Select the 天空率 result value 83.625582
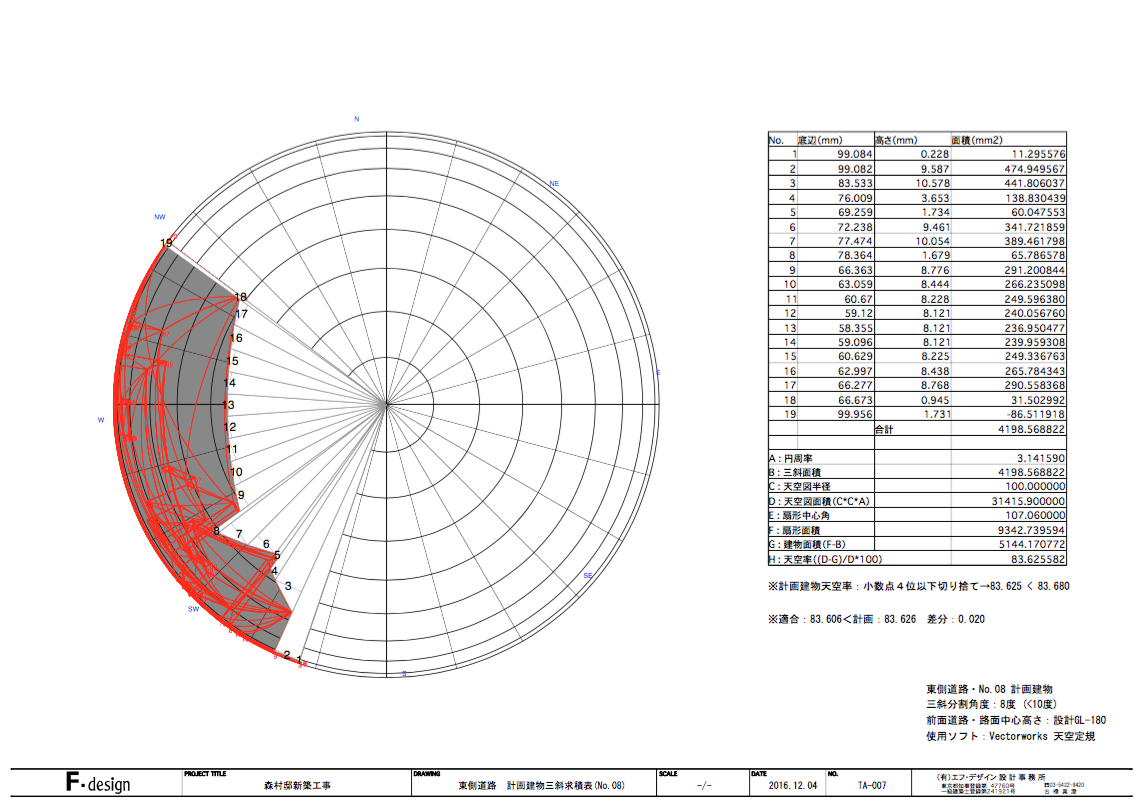The image size is (1140, 806). pyautogui.click(x=1032, y=559)
